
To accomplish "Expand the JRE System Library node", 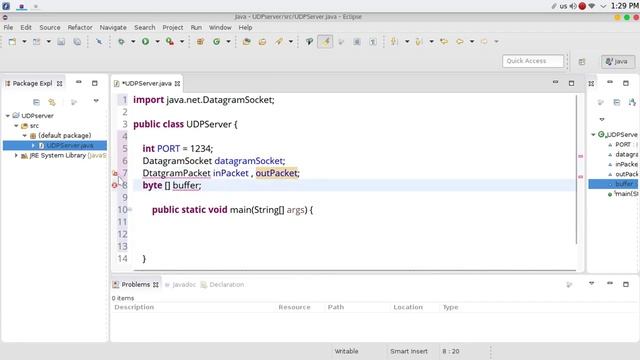I will (x=16, y=156).
